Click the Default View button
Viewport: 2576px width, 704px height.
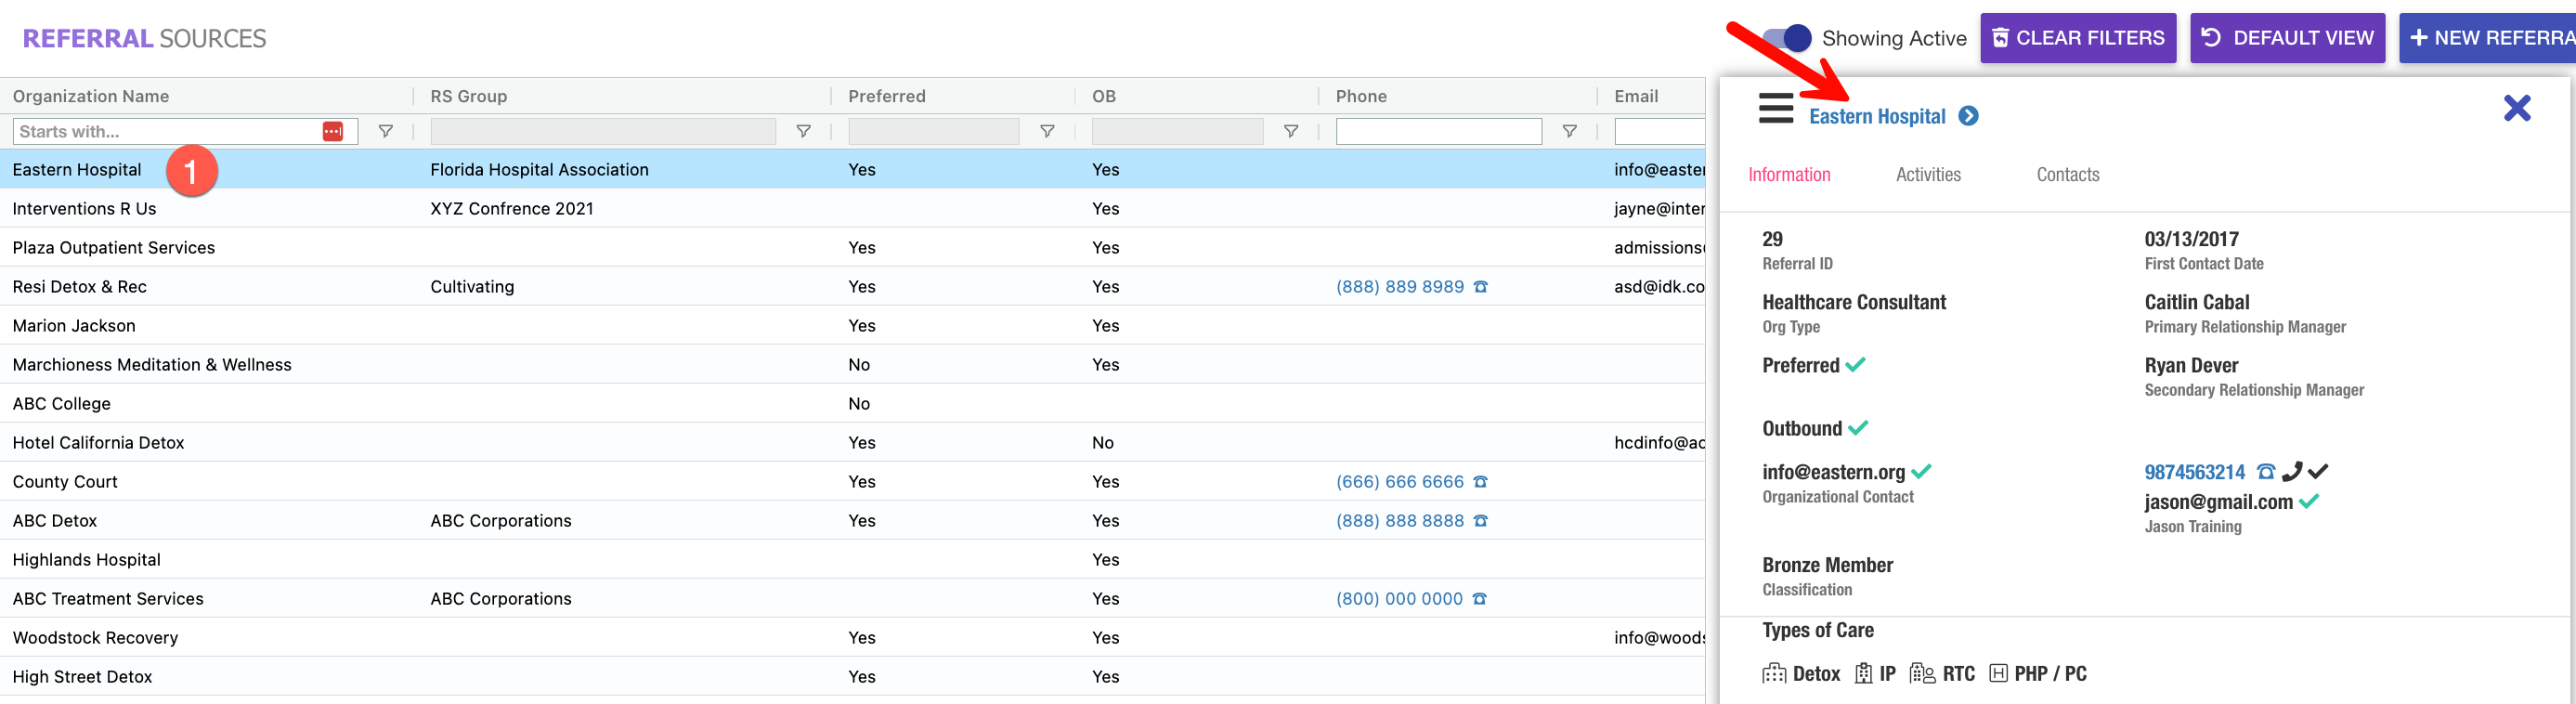coord(2286,38)
